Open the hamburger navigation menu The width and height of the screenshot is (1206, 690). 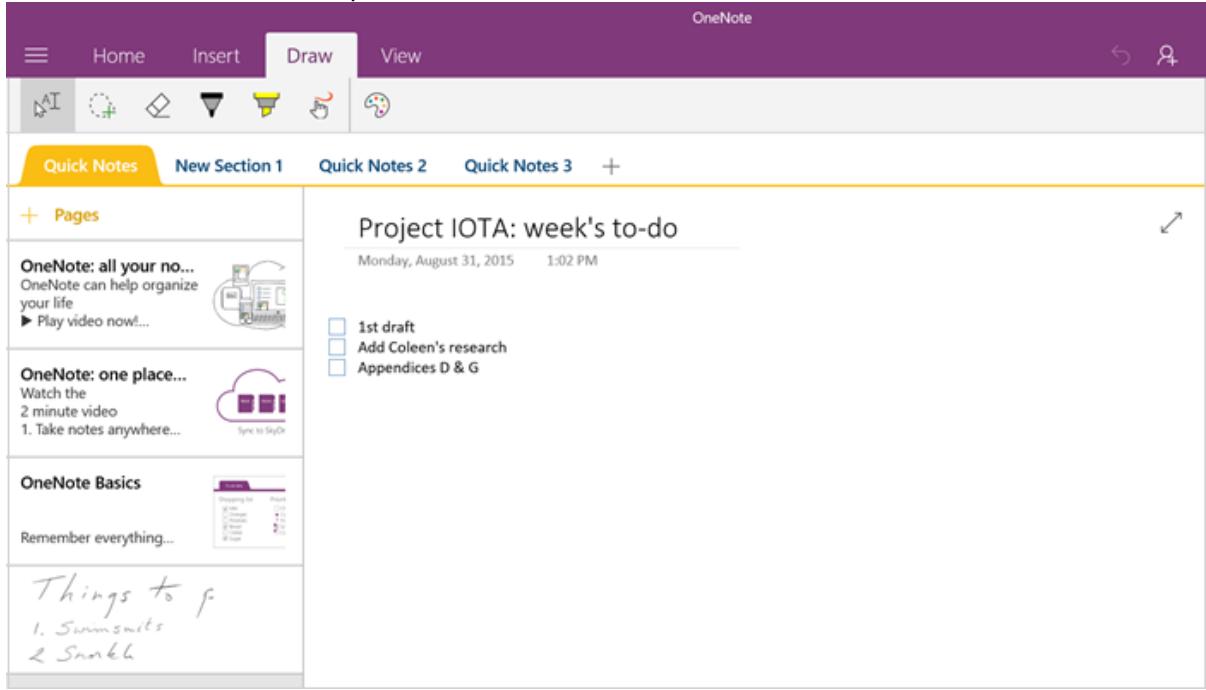pyautogui.click(x=36, y=57)
